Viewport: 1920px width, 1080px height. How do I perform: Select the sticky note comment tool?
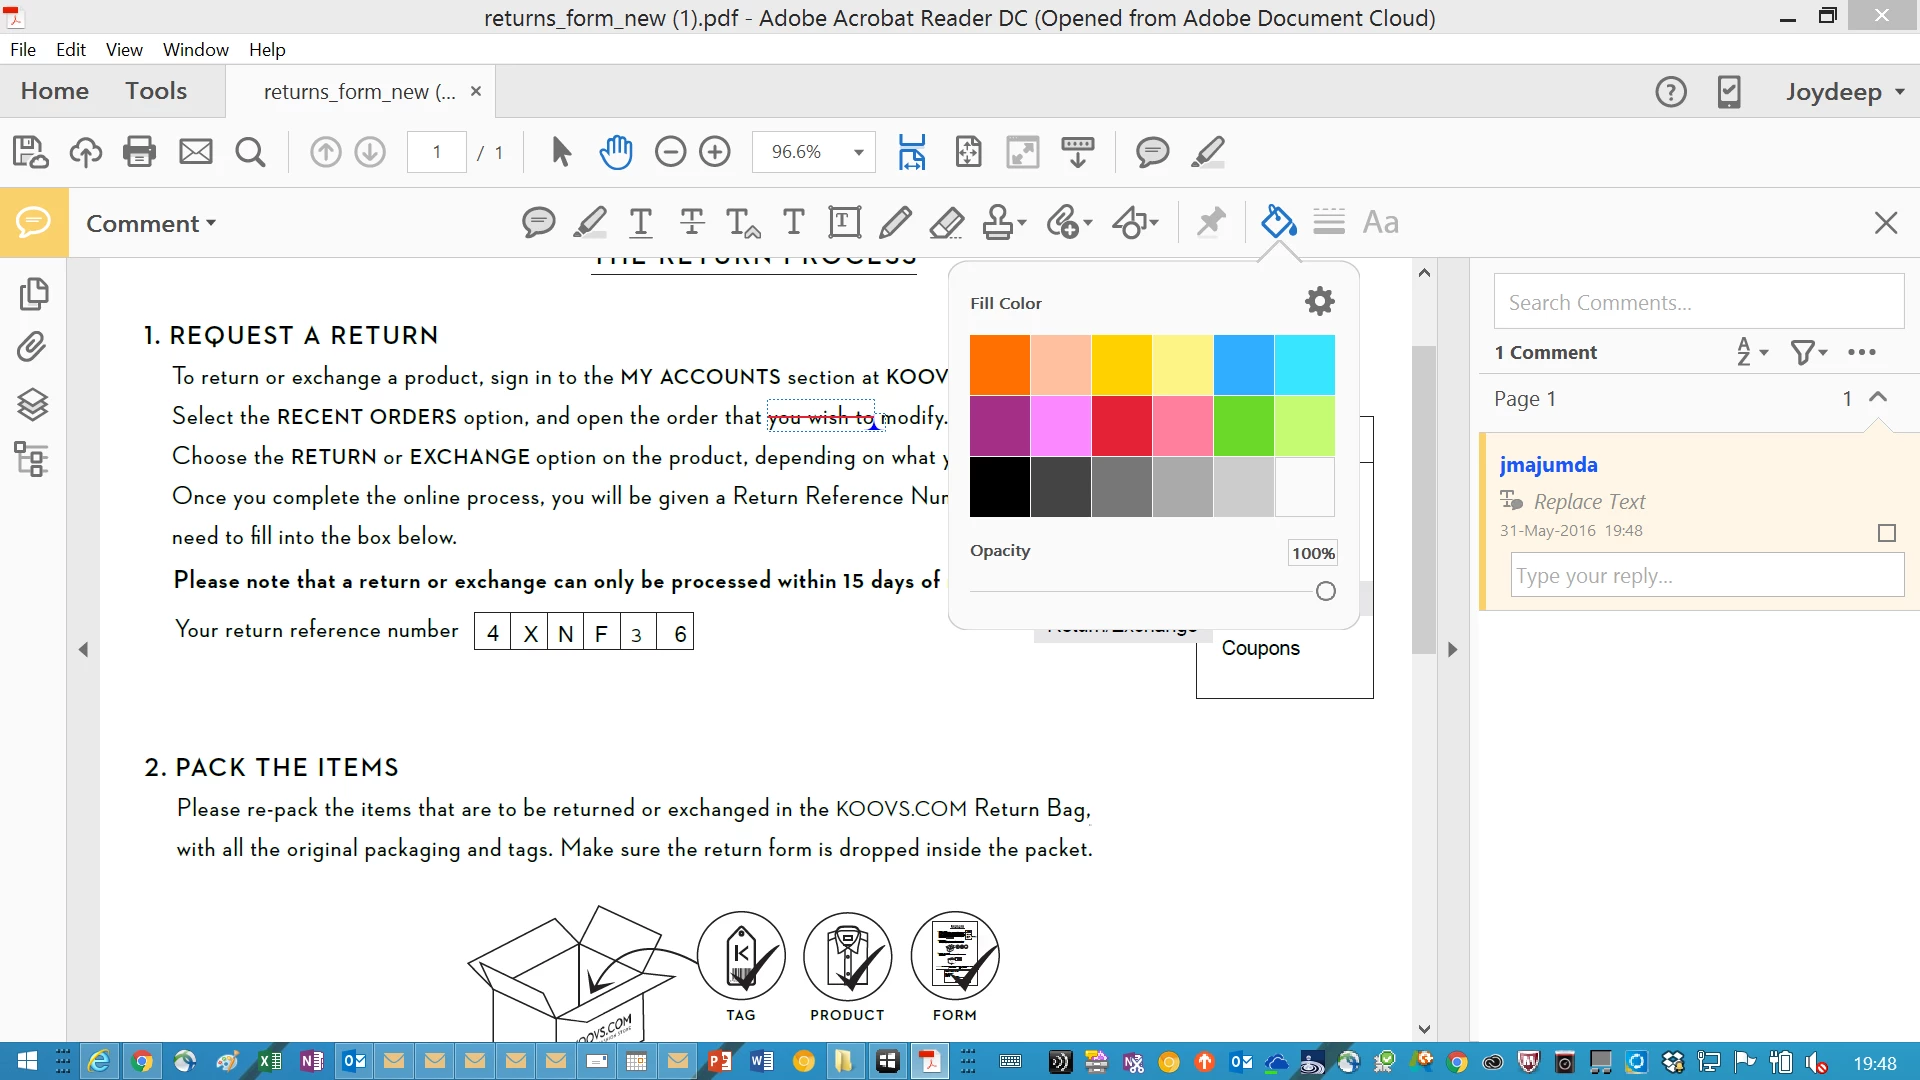538,222
